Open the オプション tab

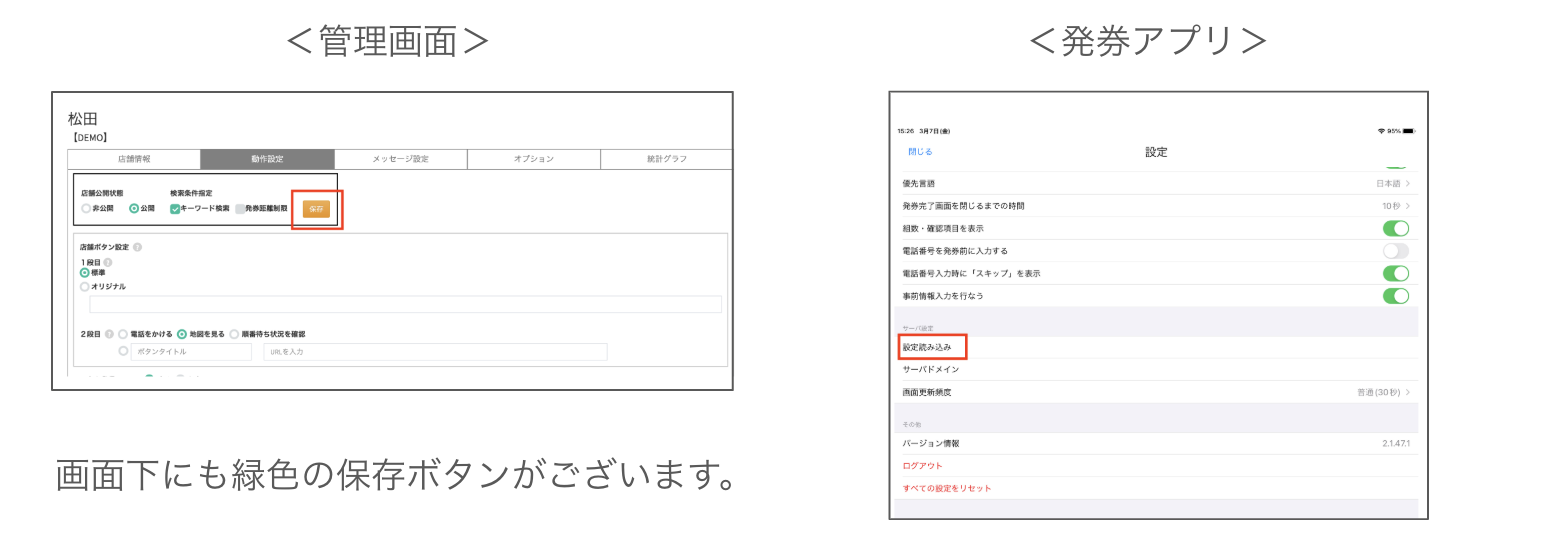point(533,159)
